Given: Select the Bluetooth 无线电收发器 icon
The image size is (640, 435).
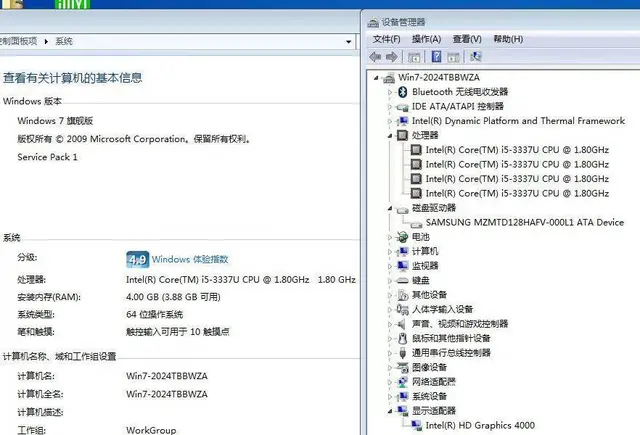Looking at the screenshot, I should [402, 92].
